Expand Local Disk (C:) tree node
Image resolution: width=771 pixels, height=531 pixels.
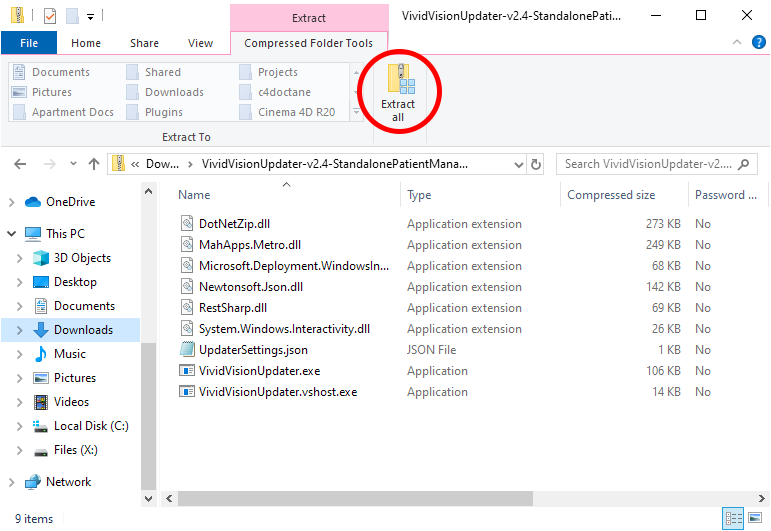(x=20, y=426)
